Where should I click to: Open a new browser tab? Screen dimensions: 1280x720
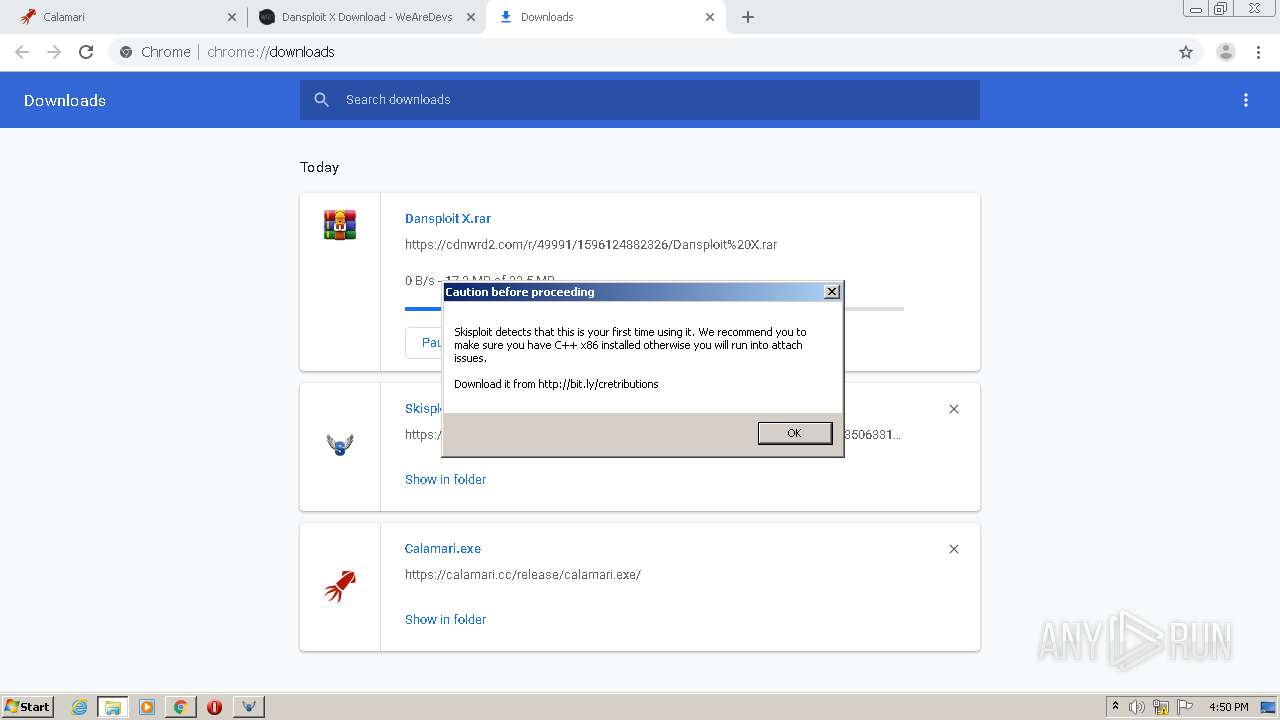click(x=748, y=17)
